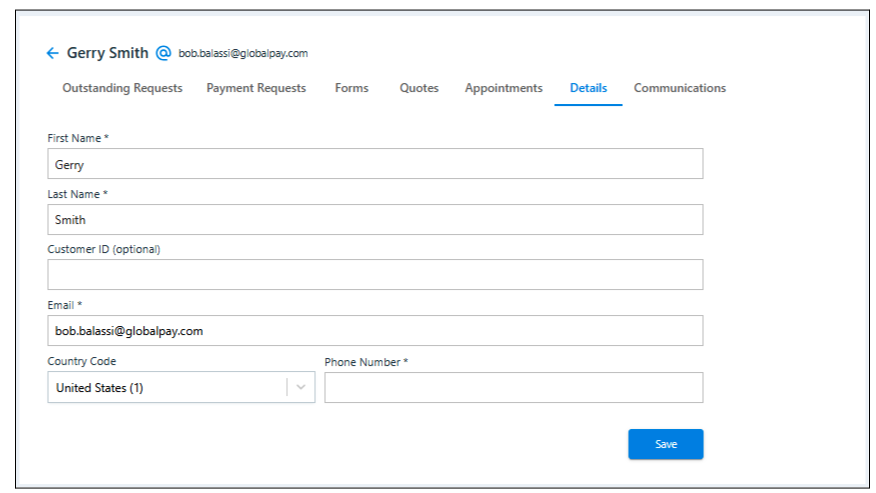This screenshot has width=876, height=493.
Task: Click the Email input field in form
Action: 375,331
